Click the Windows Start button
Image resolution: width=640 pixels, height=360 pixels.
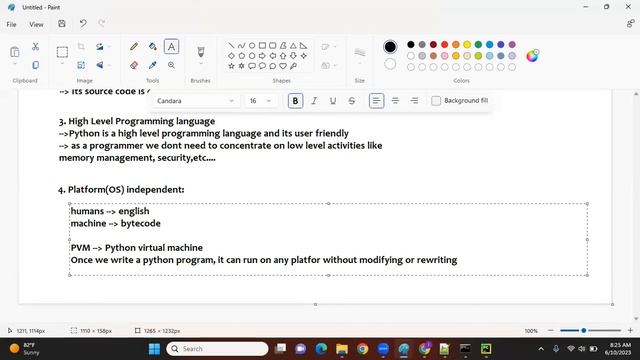point(154,349)
